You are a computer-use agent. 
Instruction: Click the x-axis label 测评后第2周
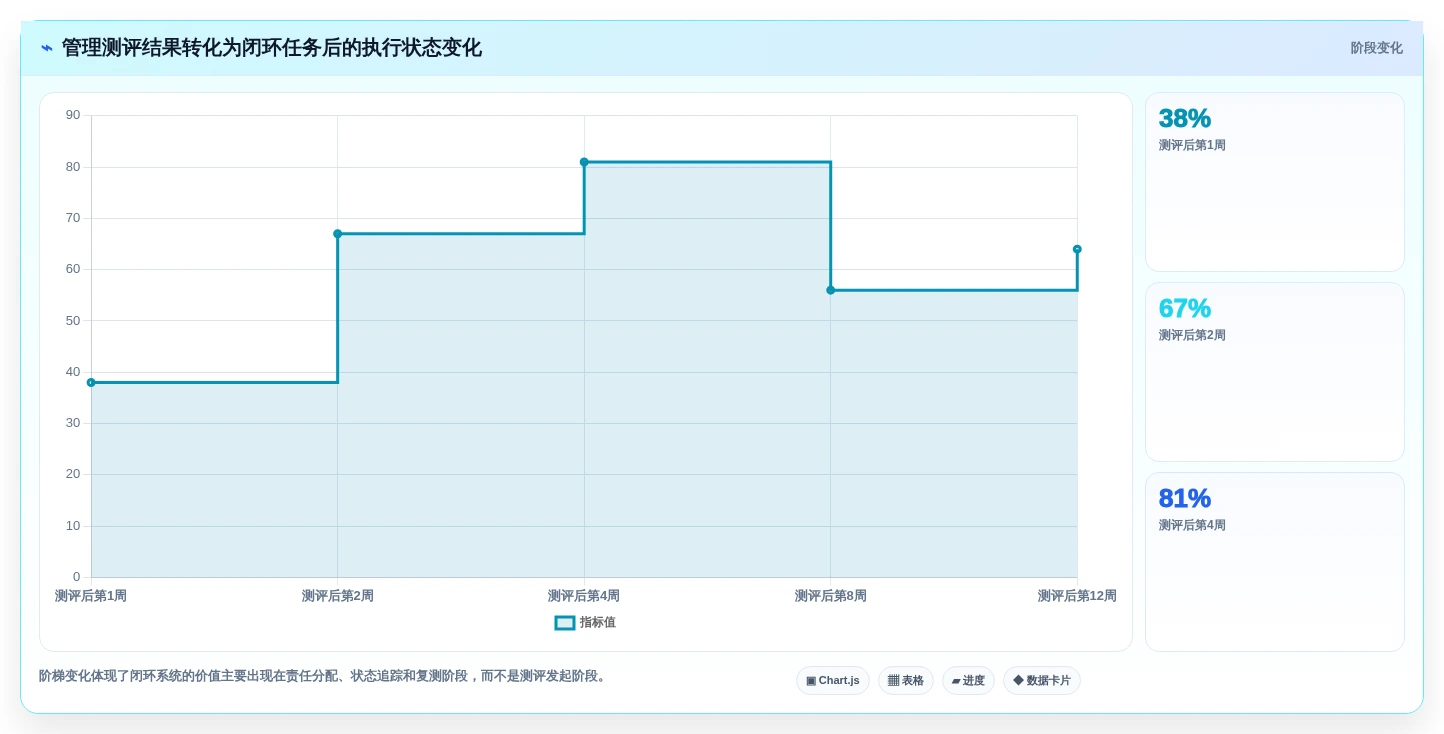click(x=337, y=596)
